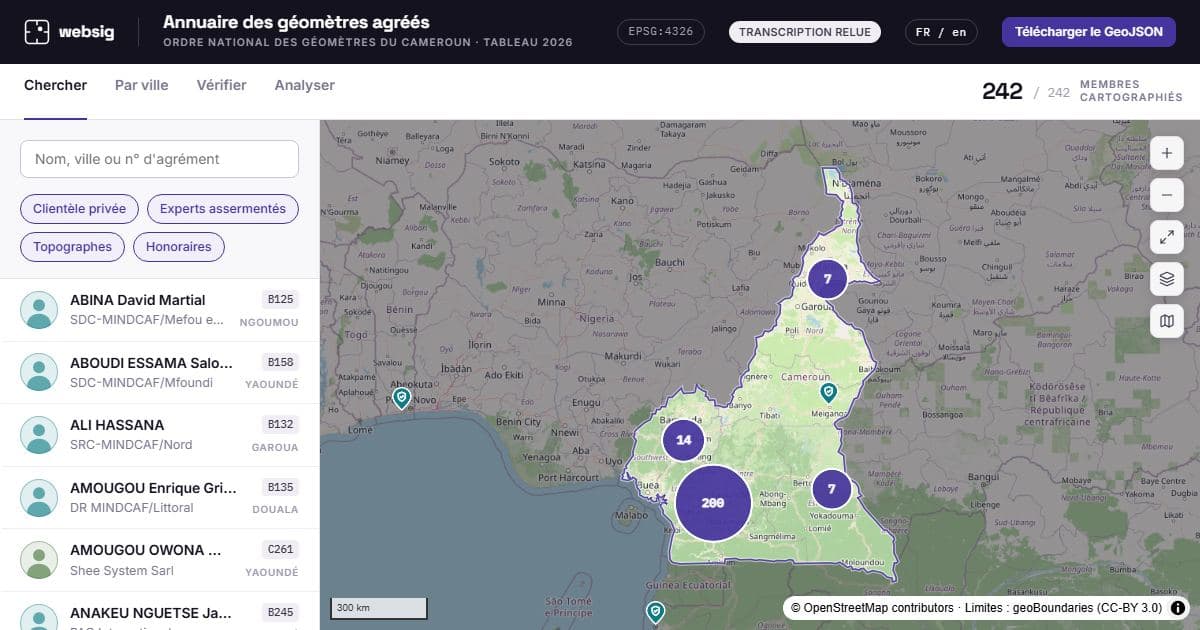Click the 300 km scale bar
The height and width of the screenshot is (630, 1200).
tap(379, 608)
